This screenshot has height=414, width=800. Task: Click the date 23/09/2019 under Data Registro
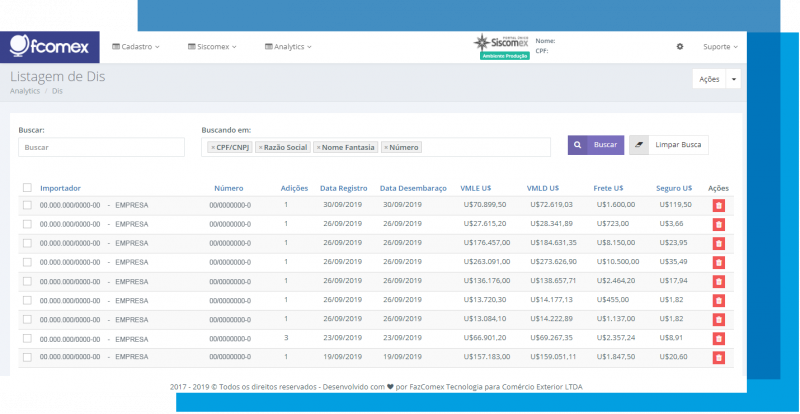point(342,337)
